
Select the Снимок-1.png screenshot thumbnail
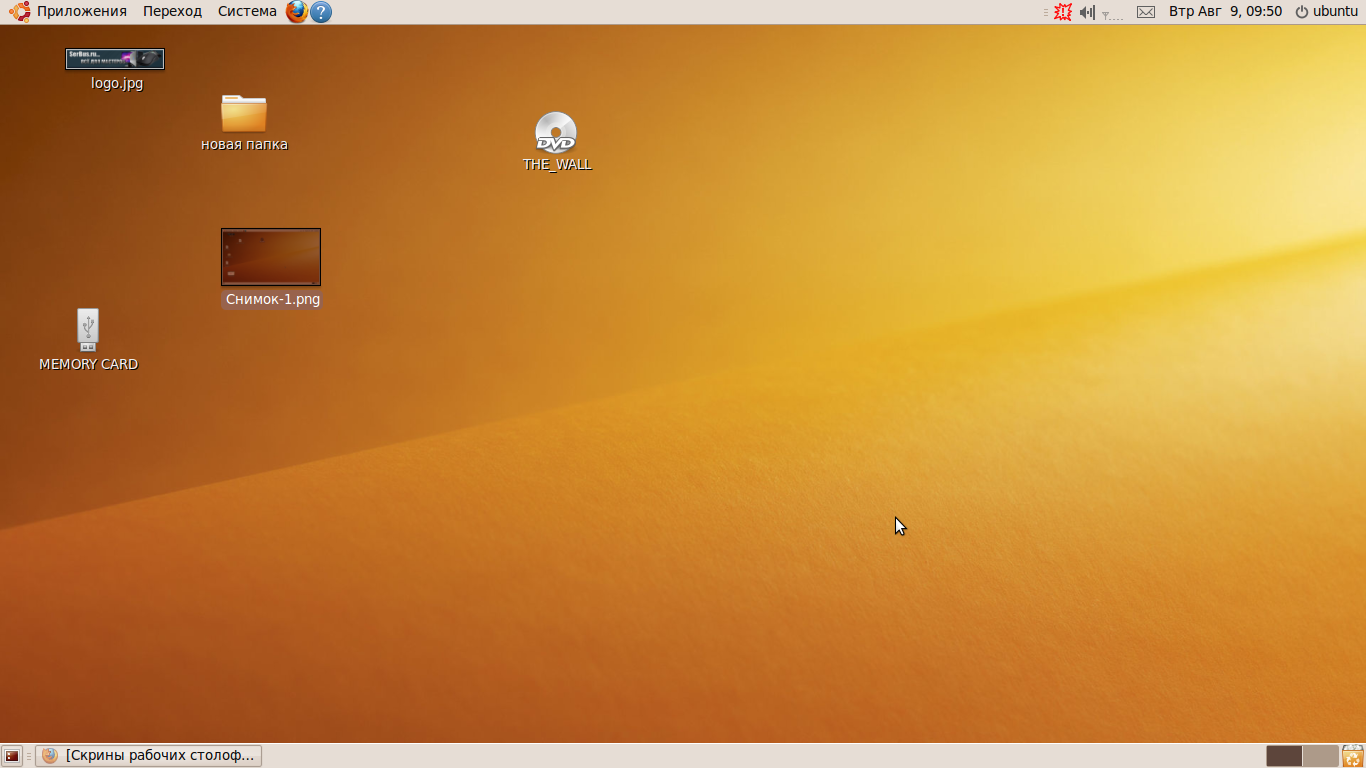click(271, 257)
